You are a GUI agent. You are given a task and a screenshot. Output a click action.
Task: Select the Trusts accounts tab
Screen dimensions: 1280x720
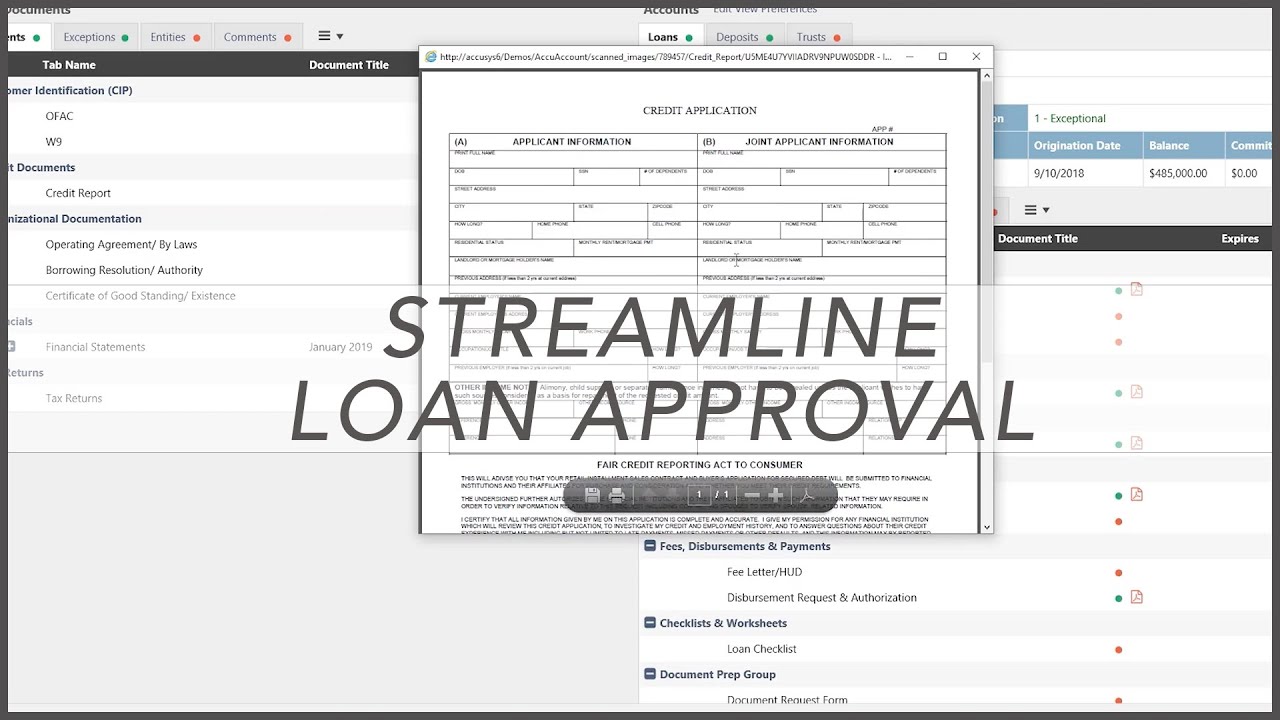(x=818, y=37)
